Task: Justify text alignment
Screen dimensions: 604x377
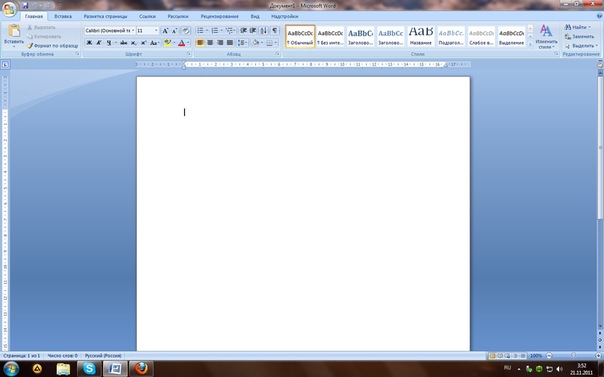Action: click(230, 43)
